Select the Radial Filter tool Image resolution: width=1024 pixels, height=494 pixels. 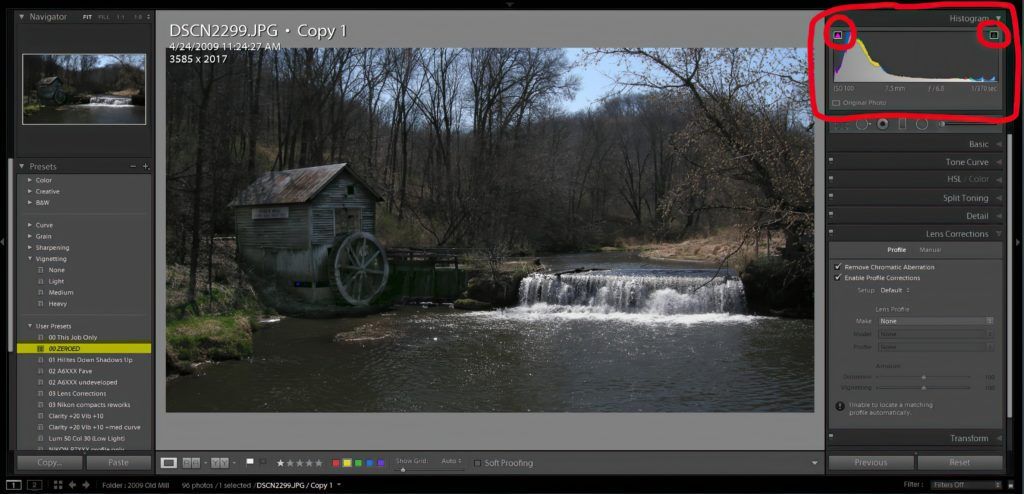click(x=921, y=124)
